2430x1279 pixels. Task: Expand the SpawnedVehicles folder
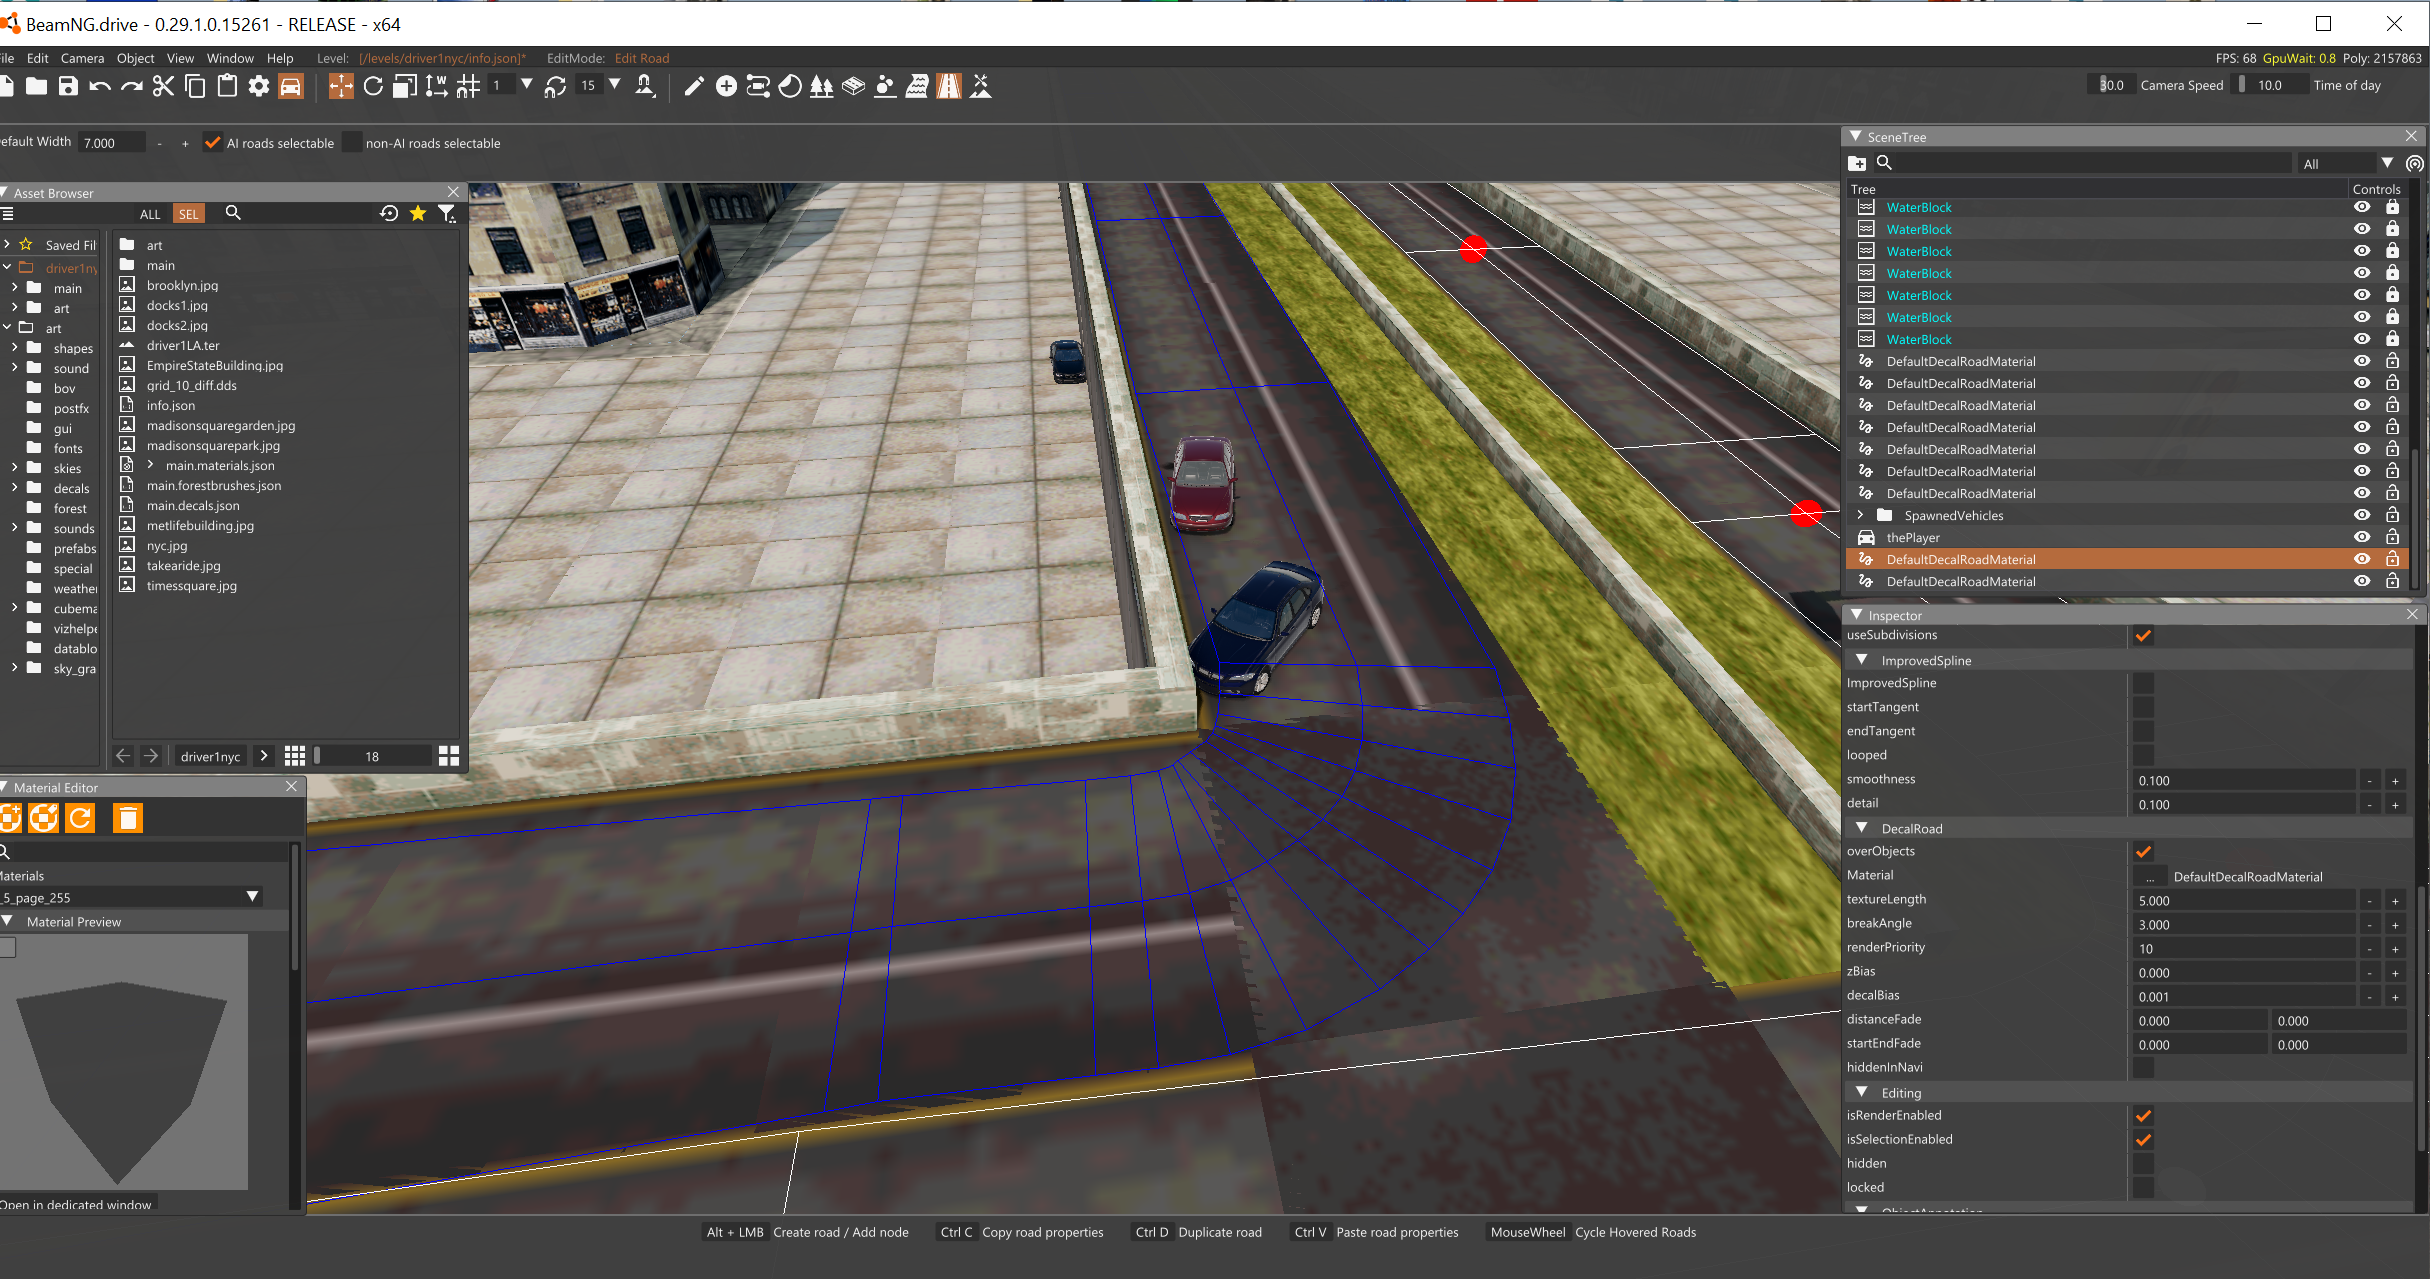point(1860,515)
